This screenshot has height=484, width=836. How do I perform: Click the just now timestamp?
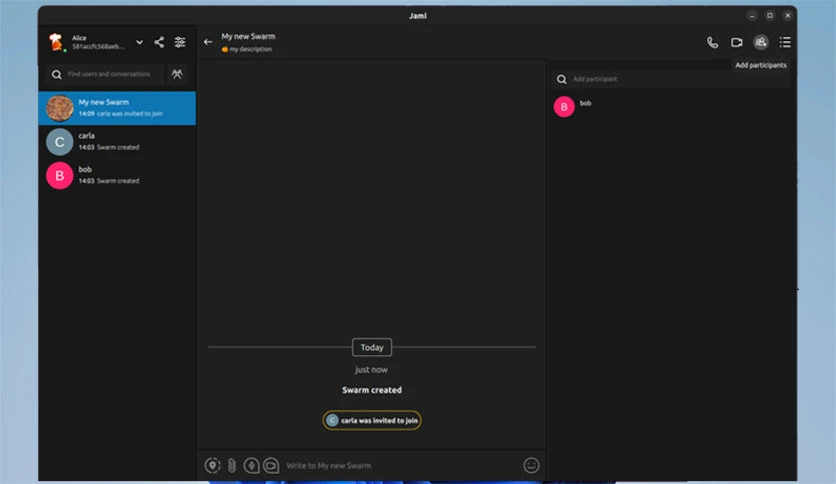(x=372, y=369)
